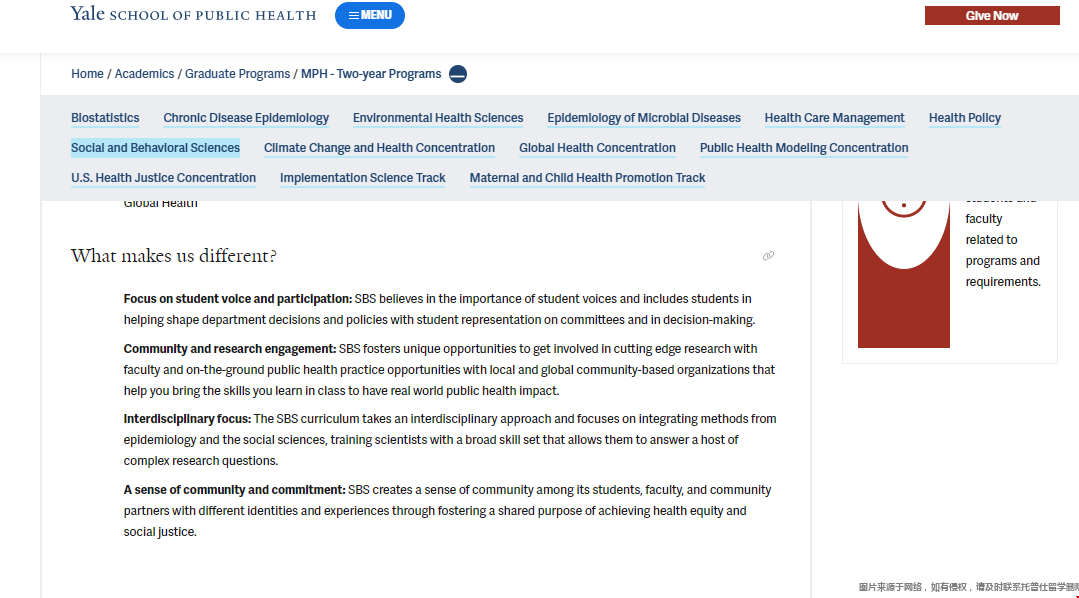Click highlighted Social and Behavioral Sciences

155,148
